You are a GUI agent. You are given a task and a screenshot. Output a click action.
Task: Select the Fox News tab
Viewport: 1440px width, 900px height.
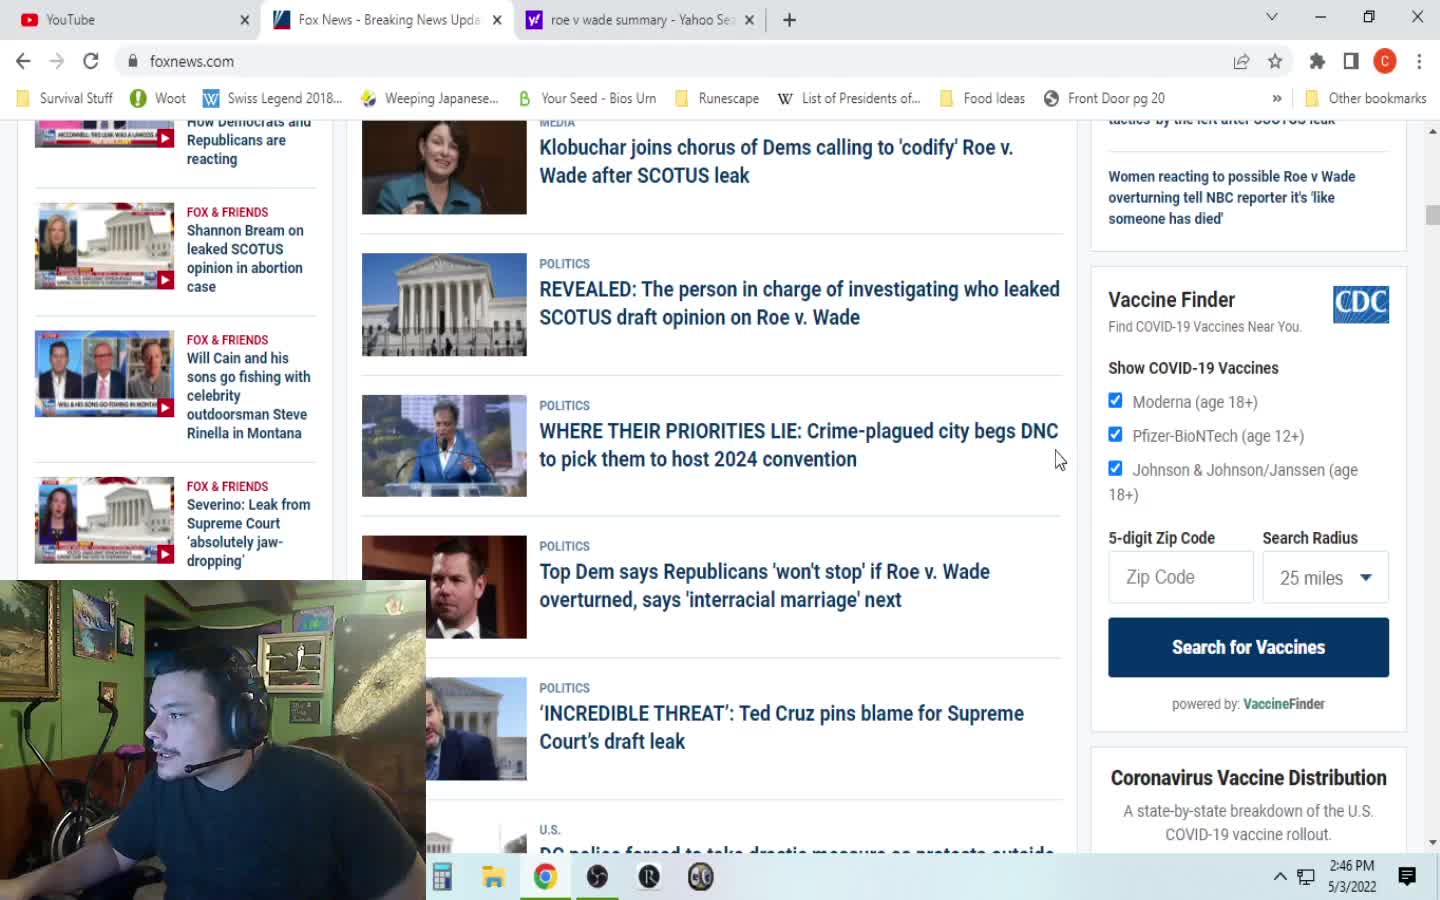point(388,20)
